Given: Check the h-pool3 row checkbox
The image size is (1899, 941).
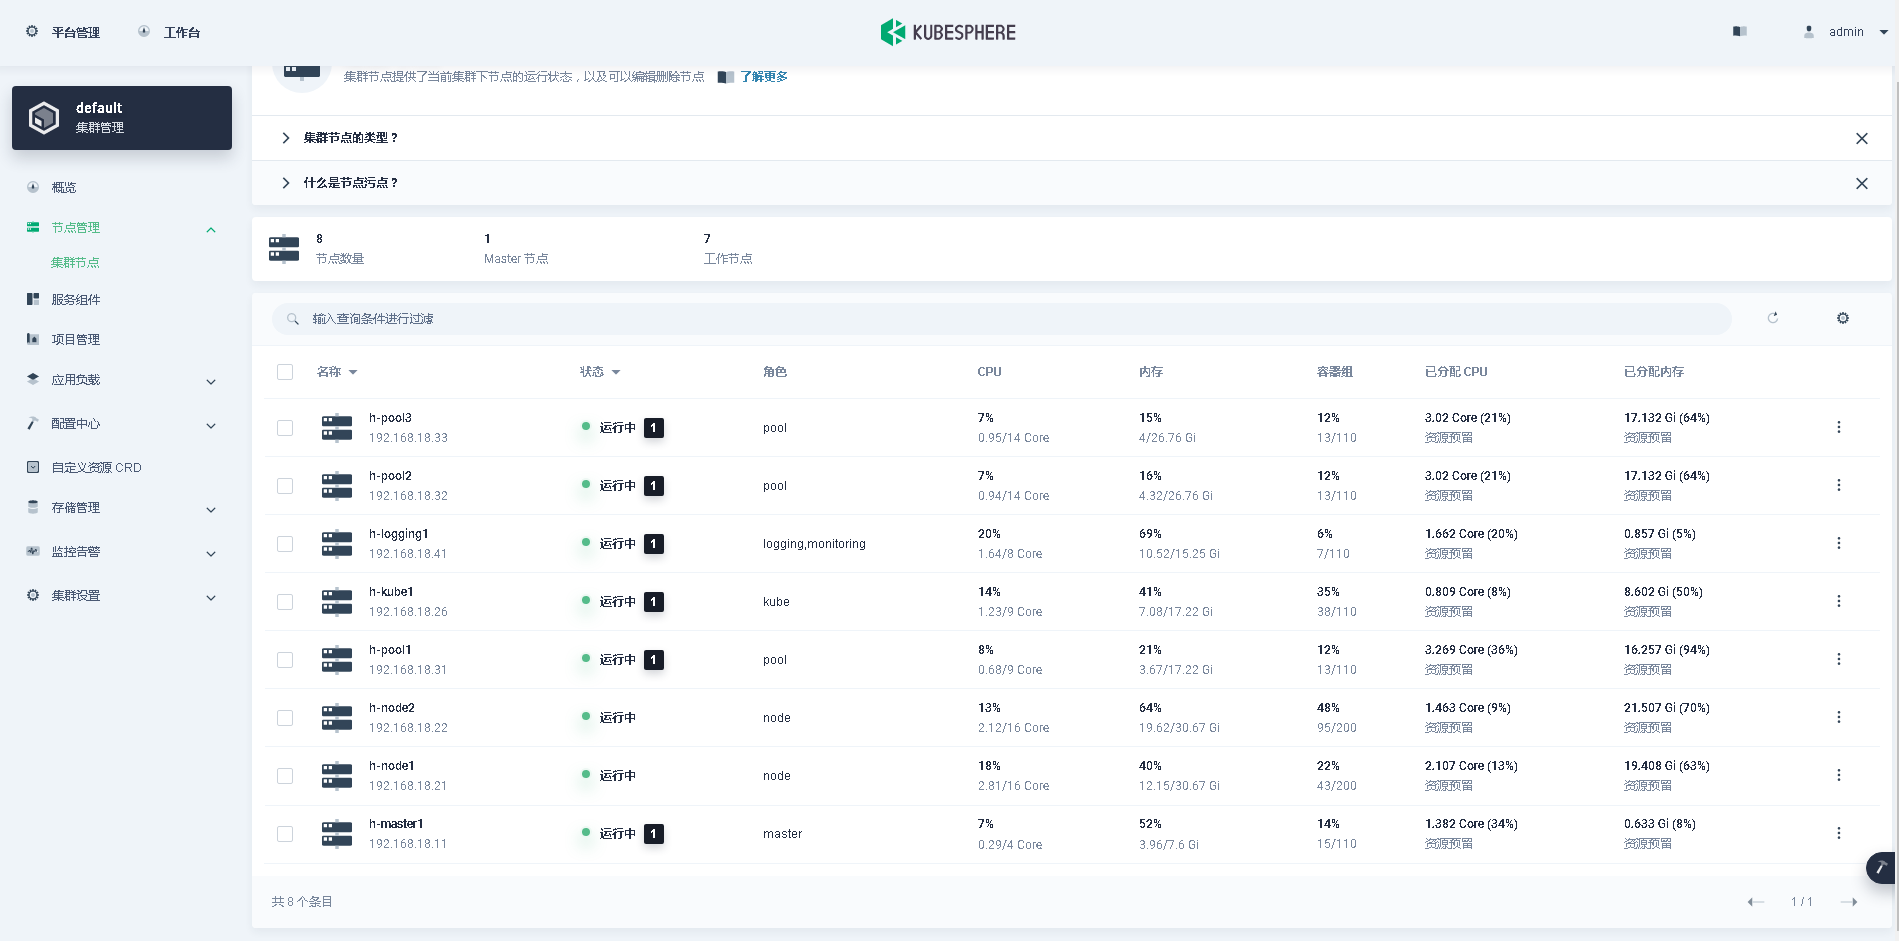Looking at the screenshot, I should coord(285,428).
